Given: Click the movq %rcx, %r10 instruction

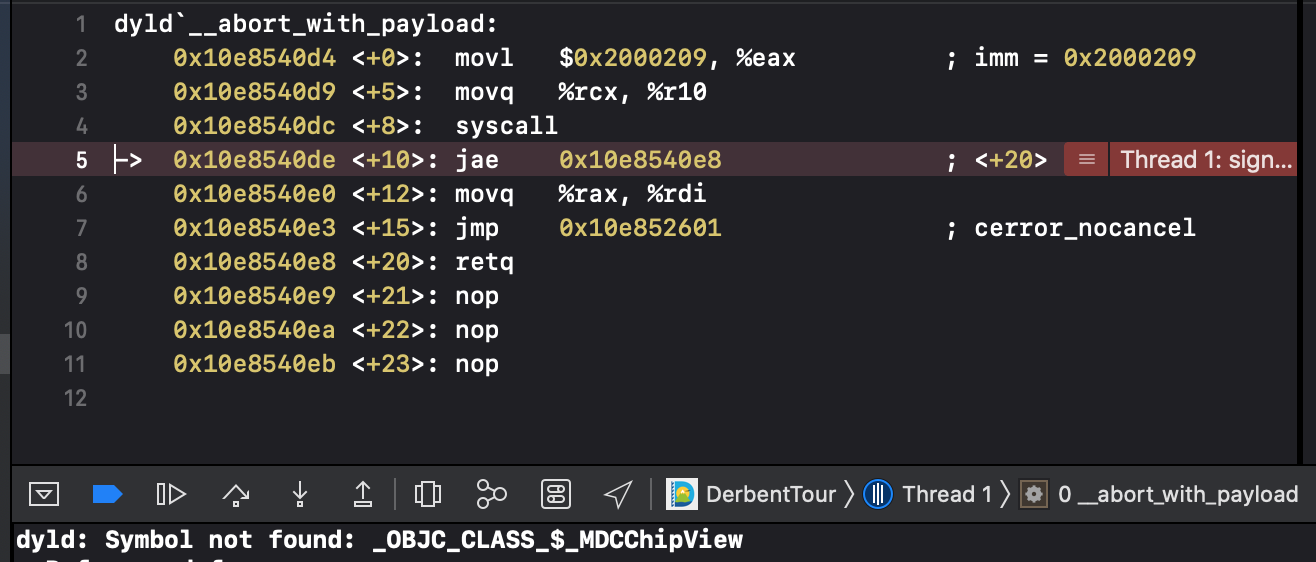Looking at the screenshot, I should (581, 92).
